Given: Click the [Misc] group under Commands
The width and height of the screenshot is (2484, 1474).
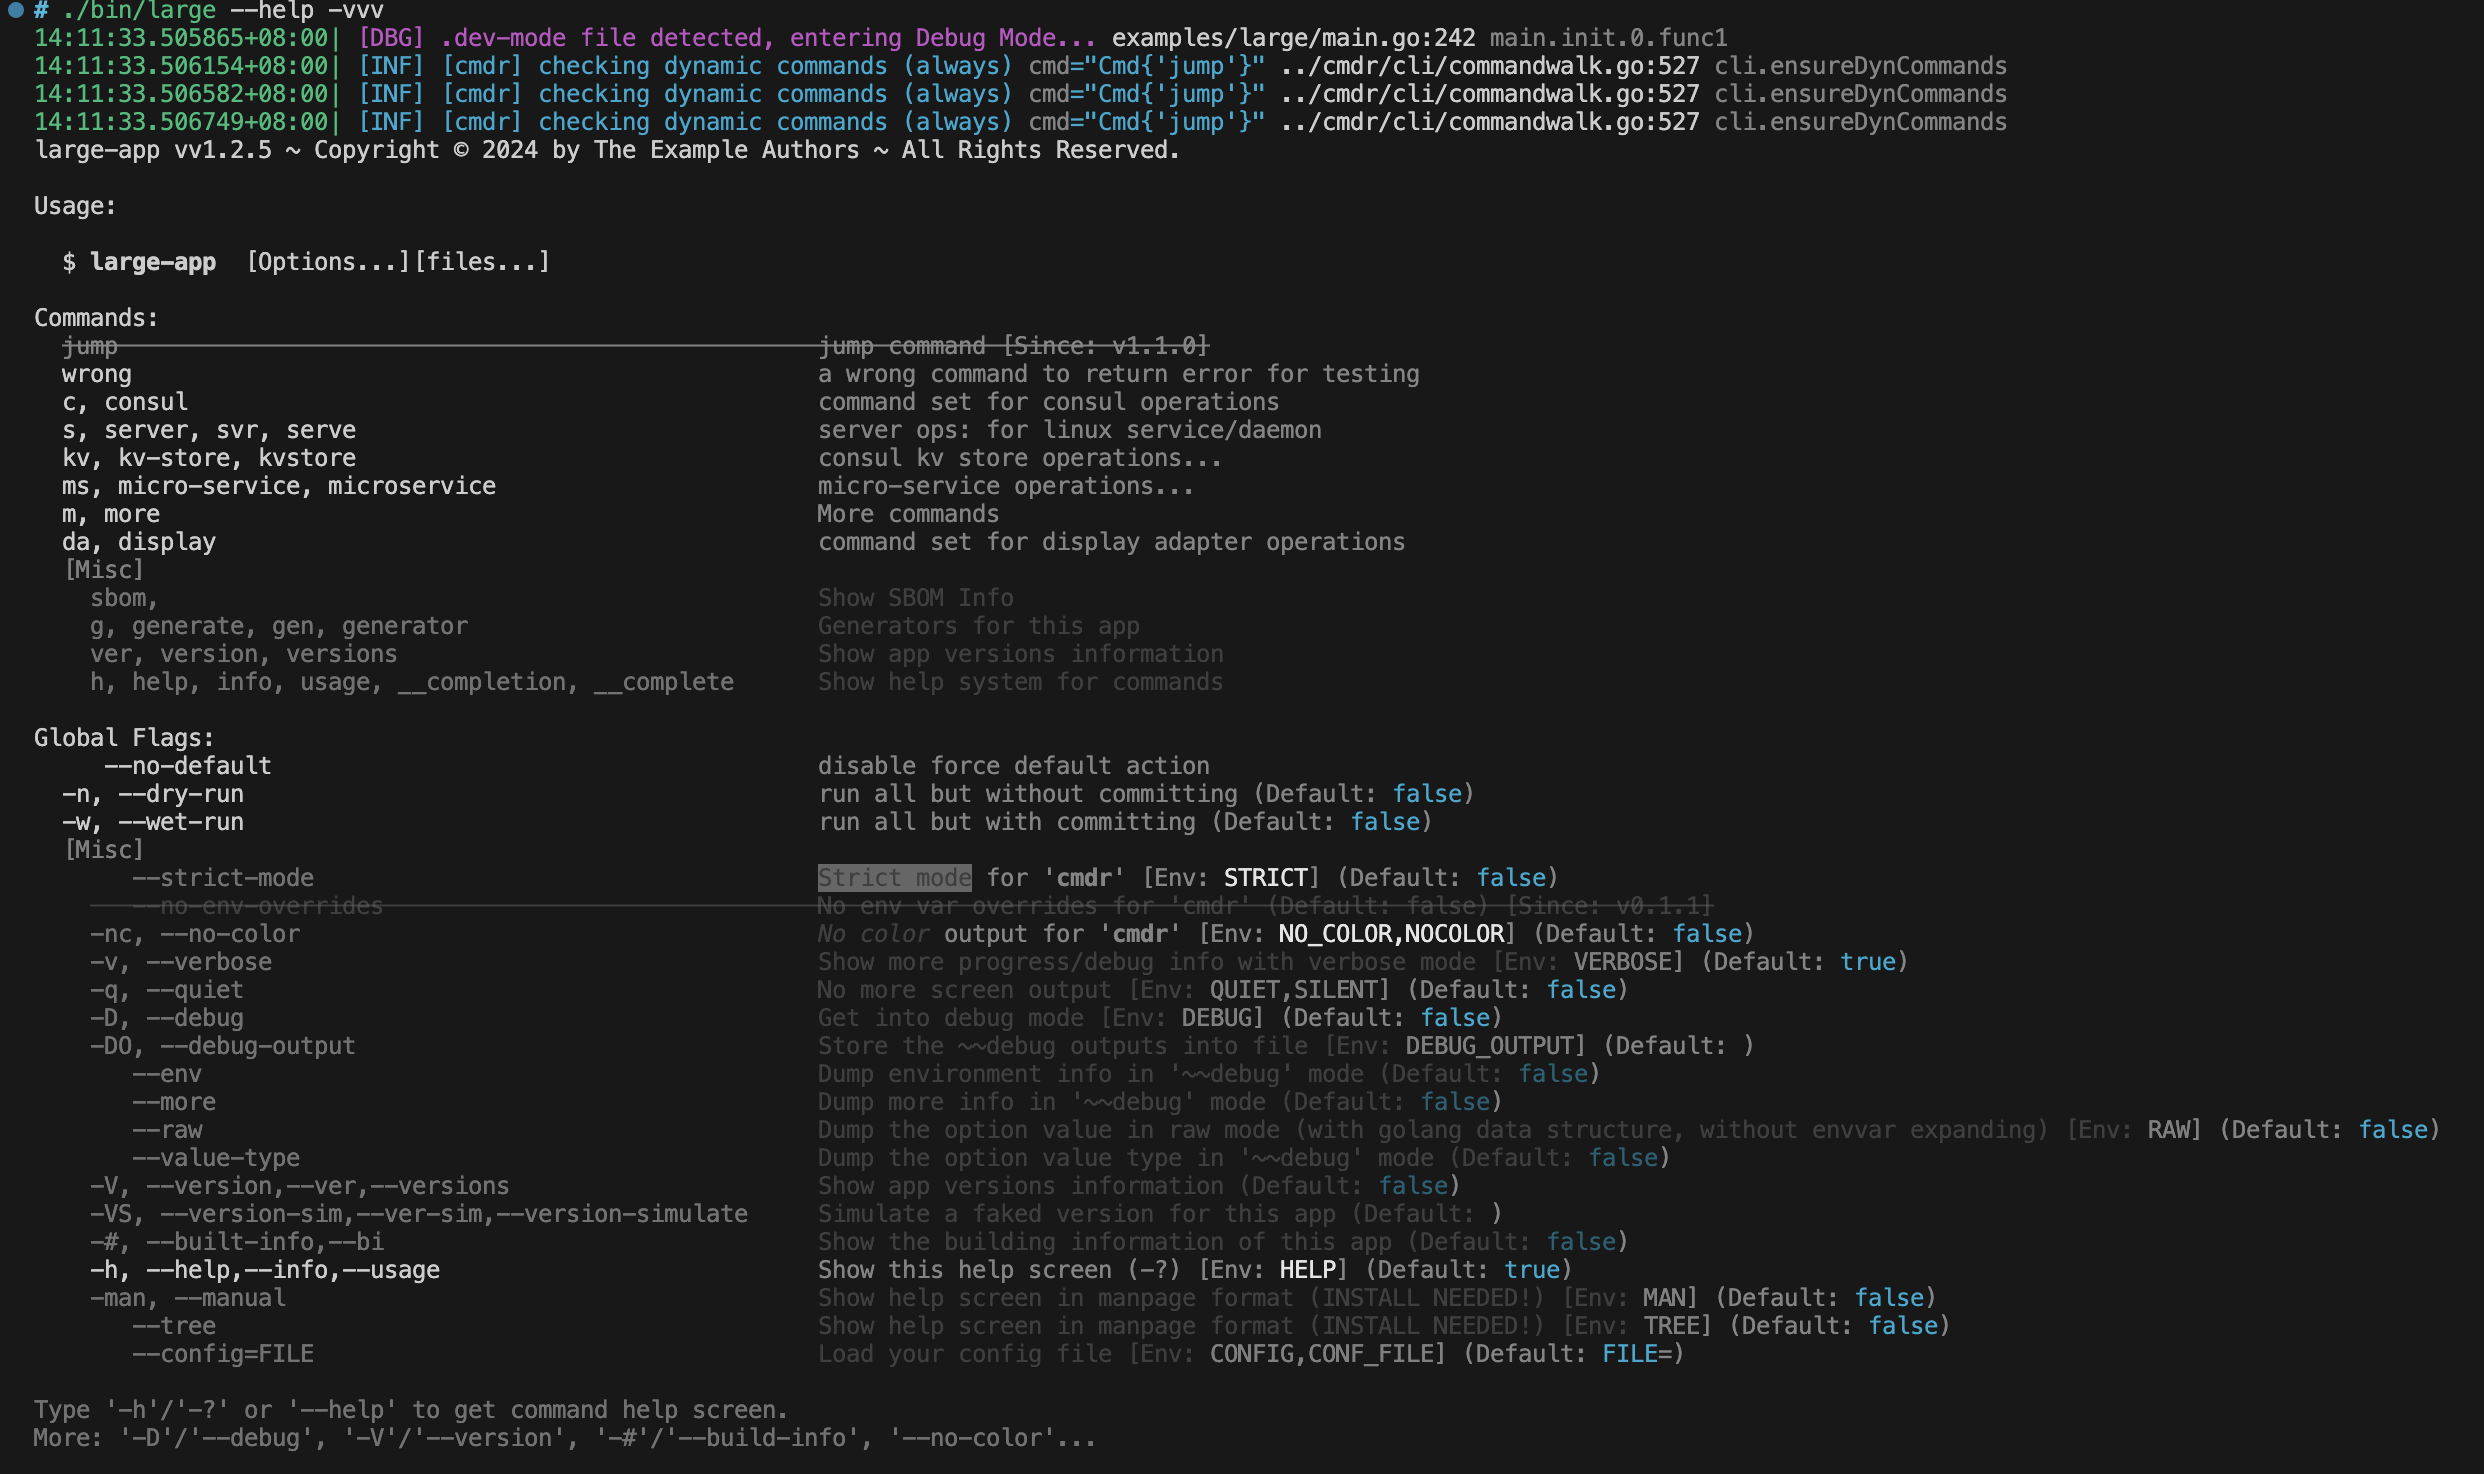Looking at the screenshot, I should [104, 570].
